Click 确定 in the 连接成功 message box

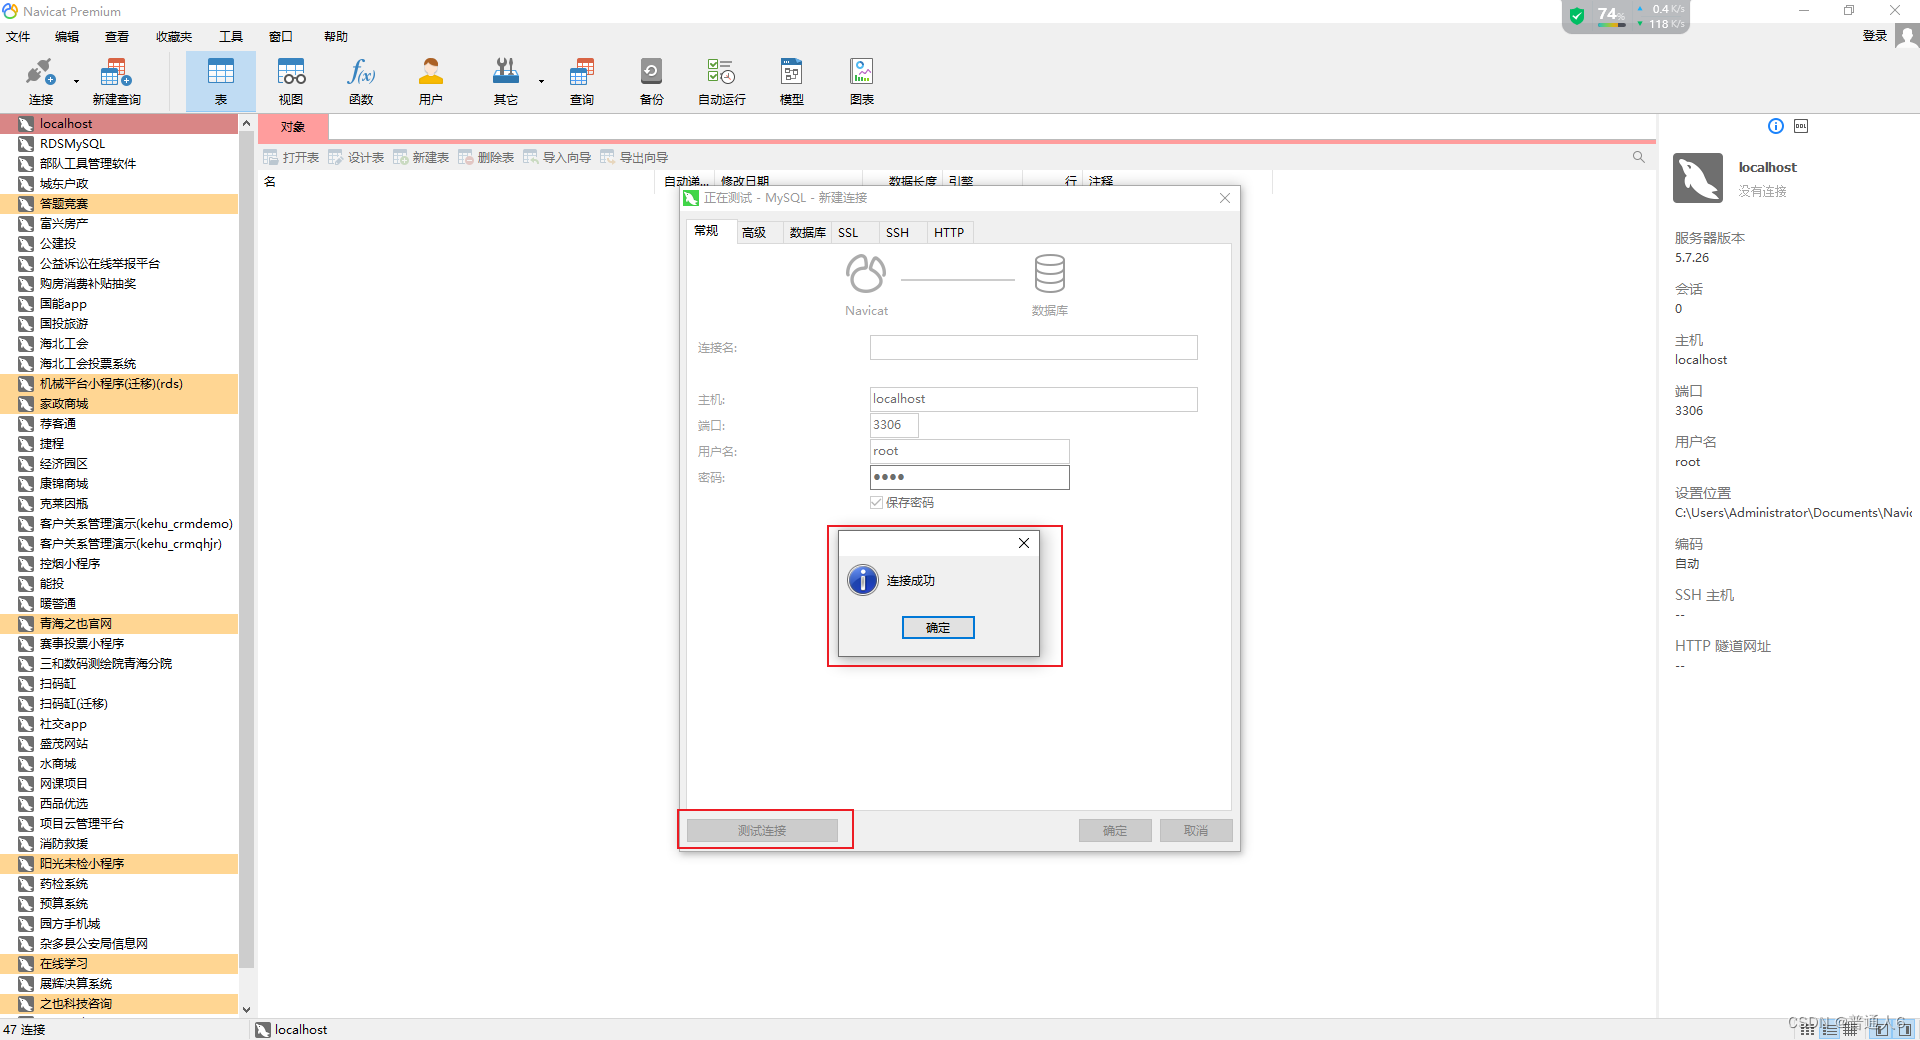coord(938,628)
